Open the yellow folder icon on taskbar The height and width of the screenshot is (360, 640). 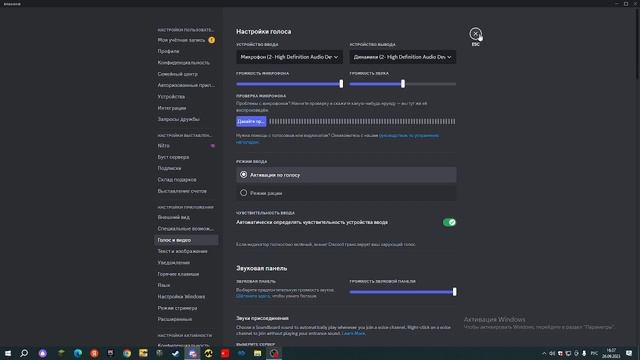click(x=258, y=353)
